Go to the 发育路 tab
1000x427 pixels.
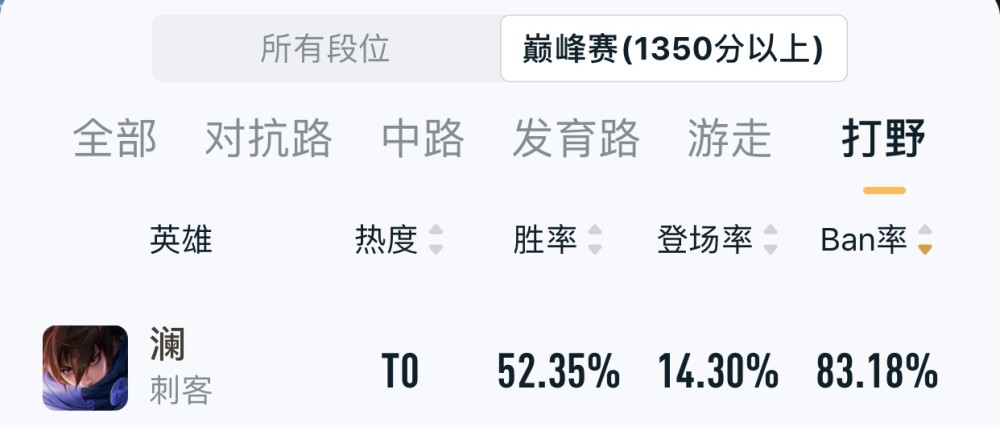click(576, 138)
